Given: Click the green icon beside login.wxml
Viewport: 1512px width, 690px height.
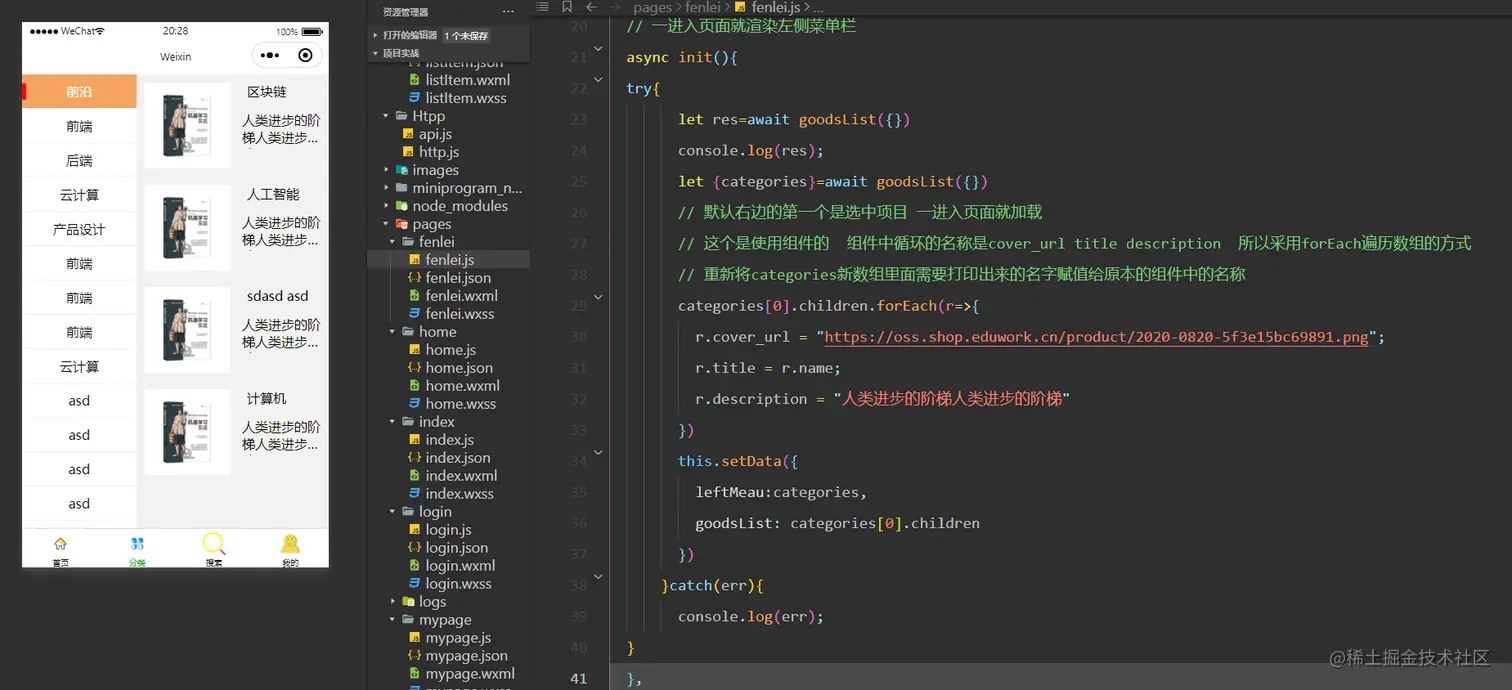Looking at the screenshot, I should (414, 566).
